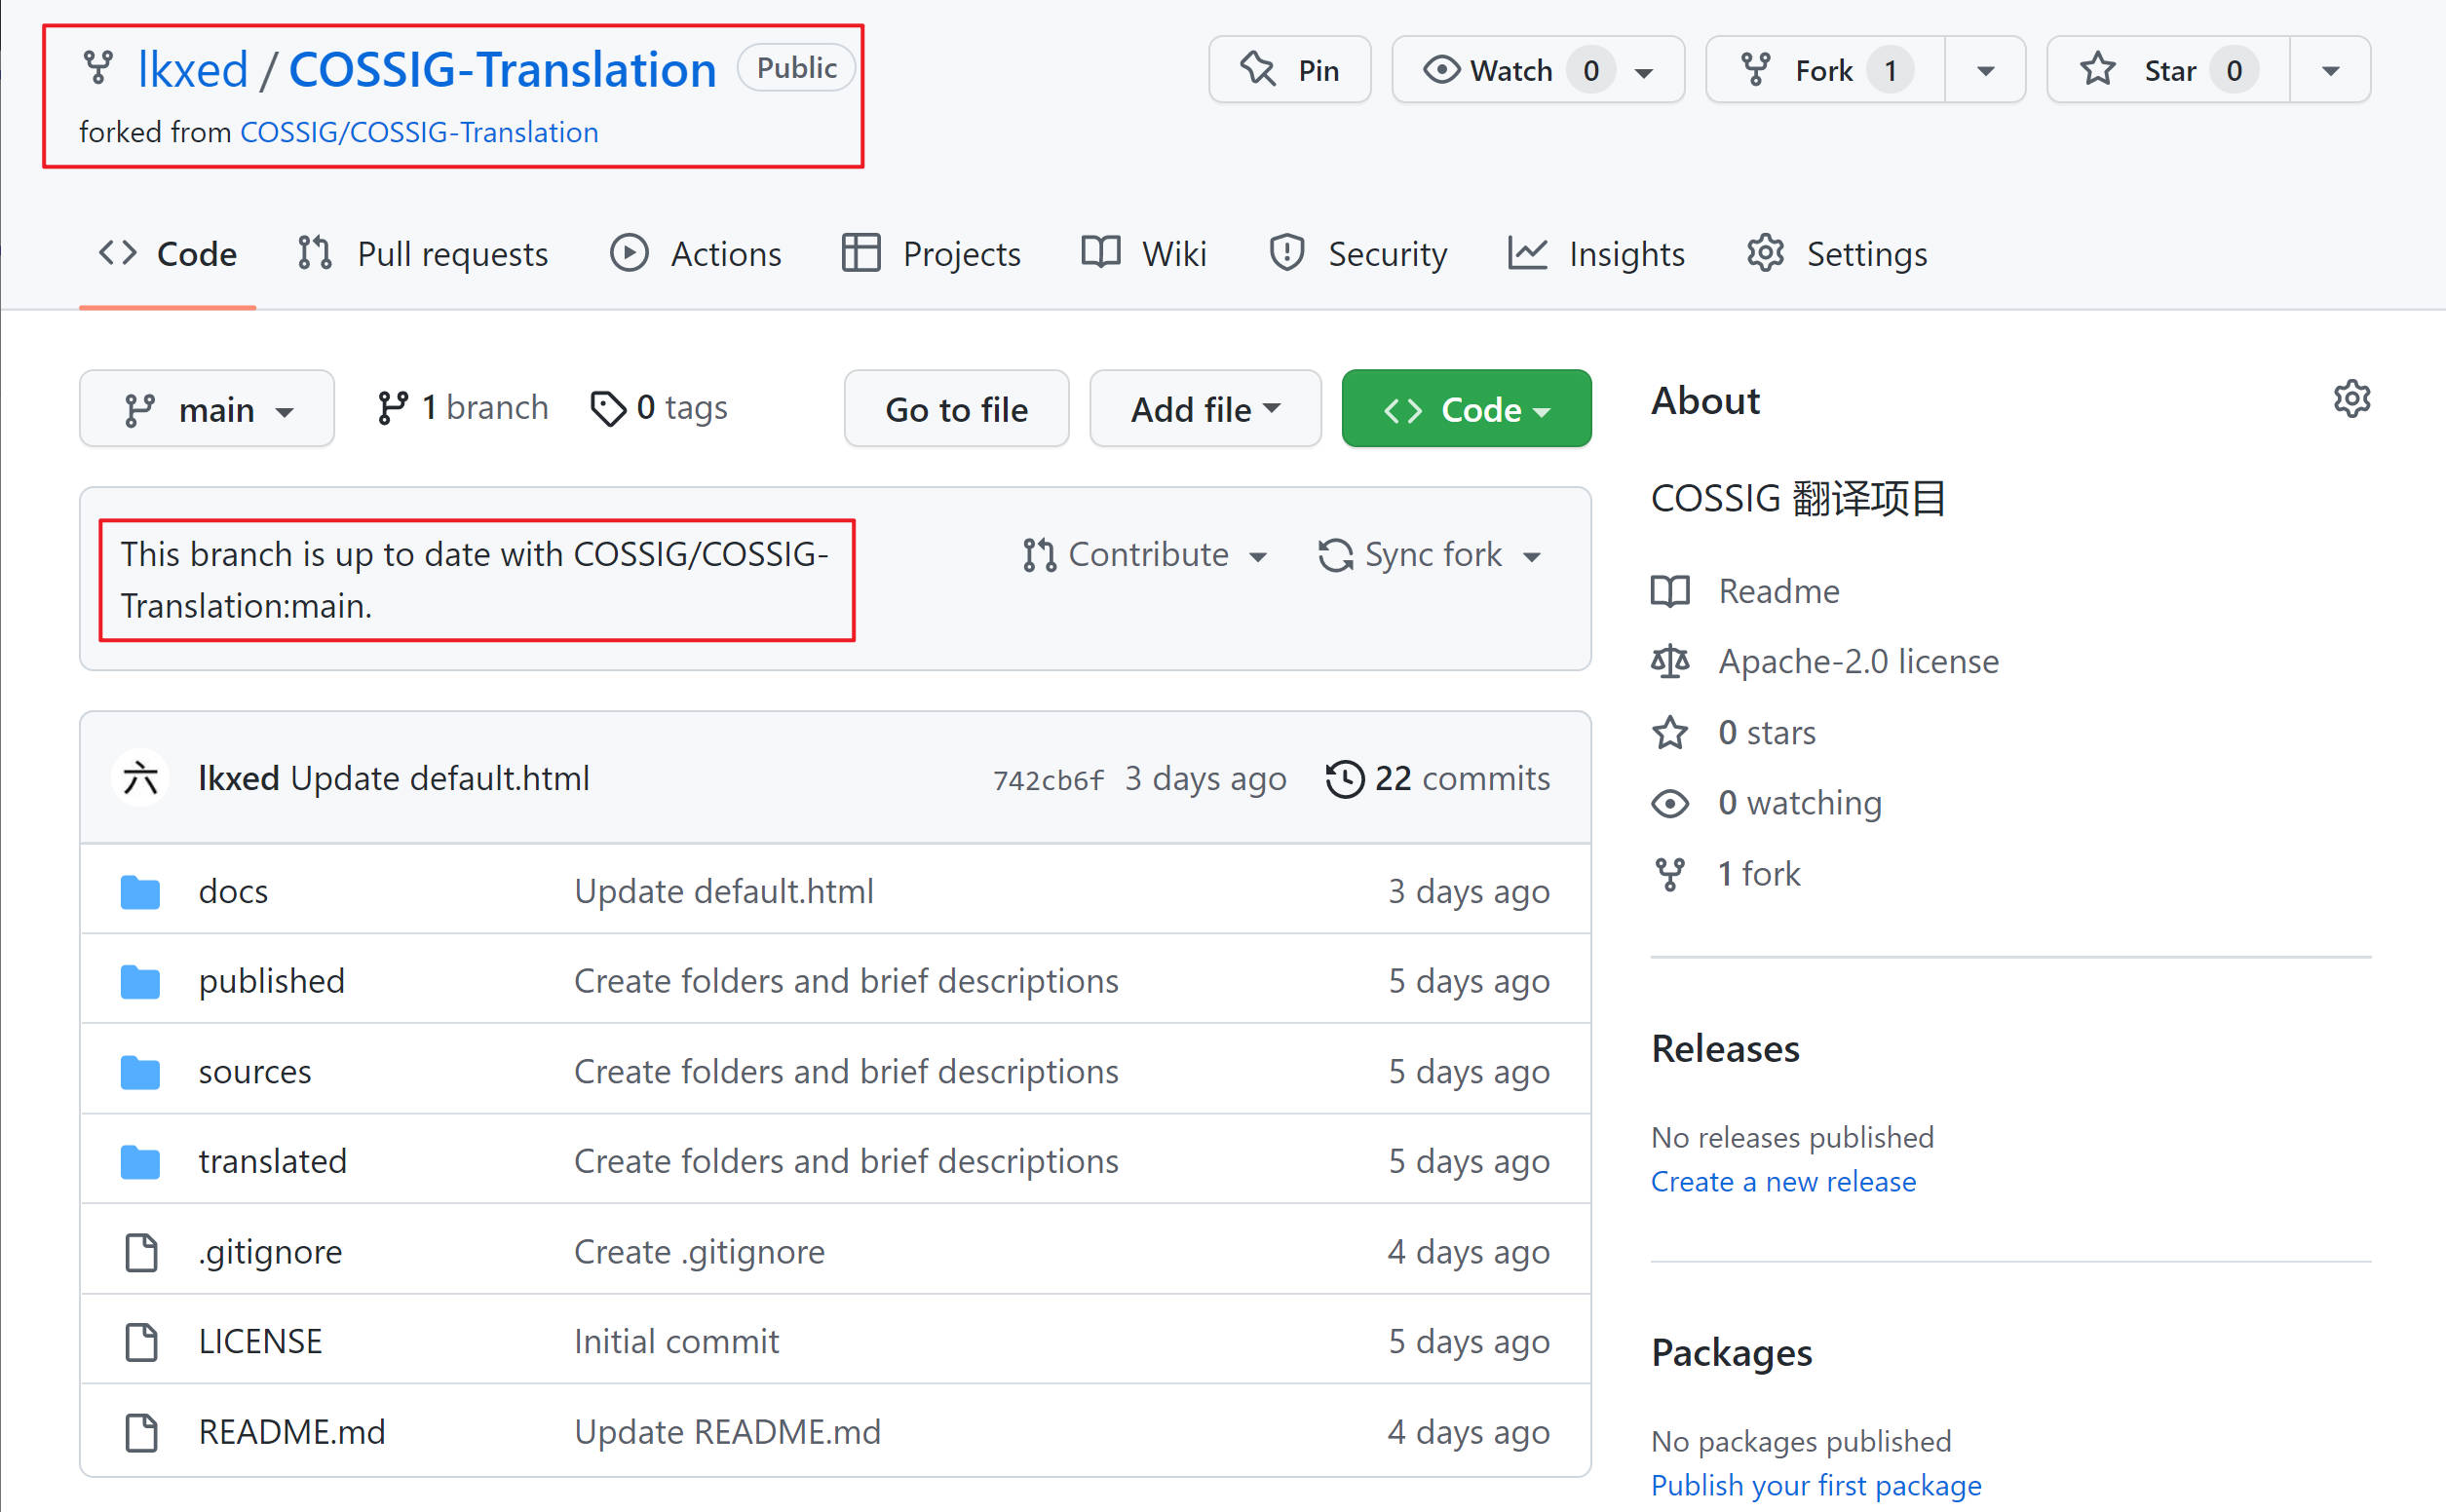Expand the Contribute dropdown
Image resolution: width=2446 pixels, height=1512 pixels.
click(x=1145, y=555)
